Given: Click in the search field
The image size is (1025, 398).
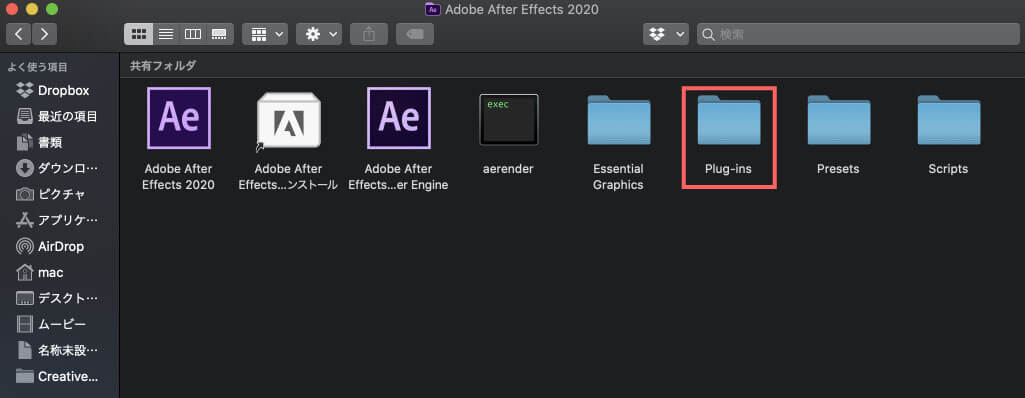Looking at the screenshot, I should pyautogui.click(x=858, y=34).
